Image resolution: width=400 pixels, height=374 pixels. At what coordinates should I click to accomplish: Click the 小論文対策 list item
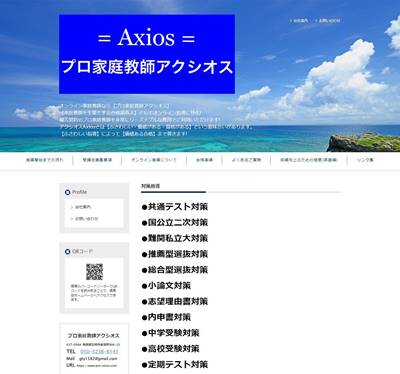tap(166, 286)
